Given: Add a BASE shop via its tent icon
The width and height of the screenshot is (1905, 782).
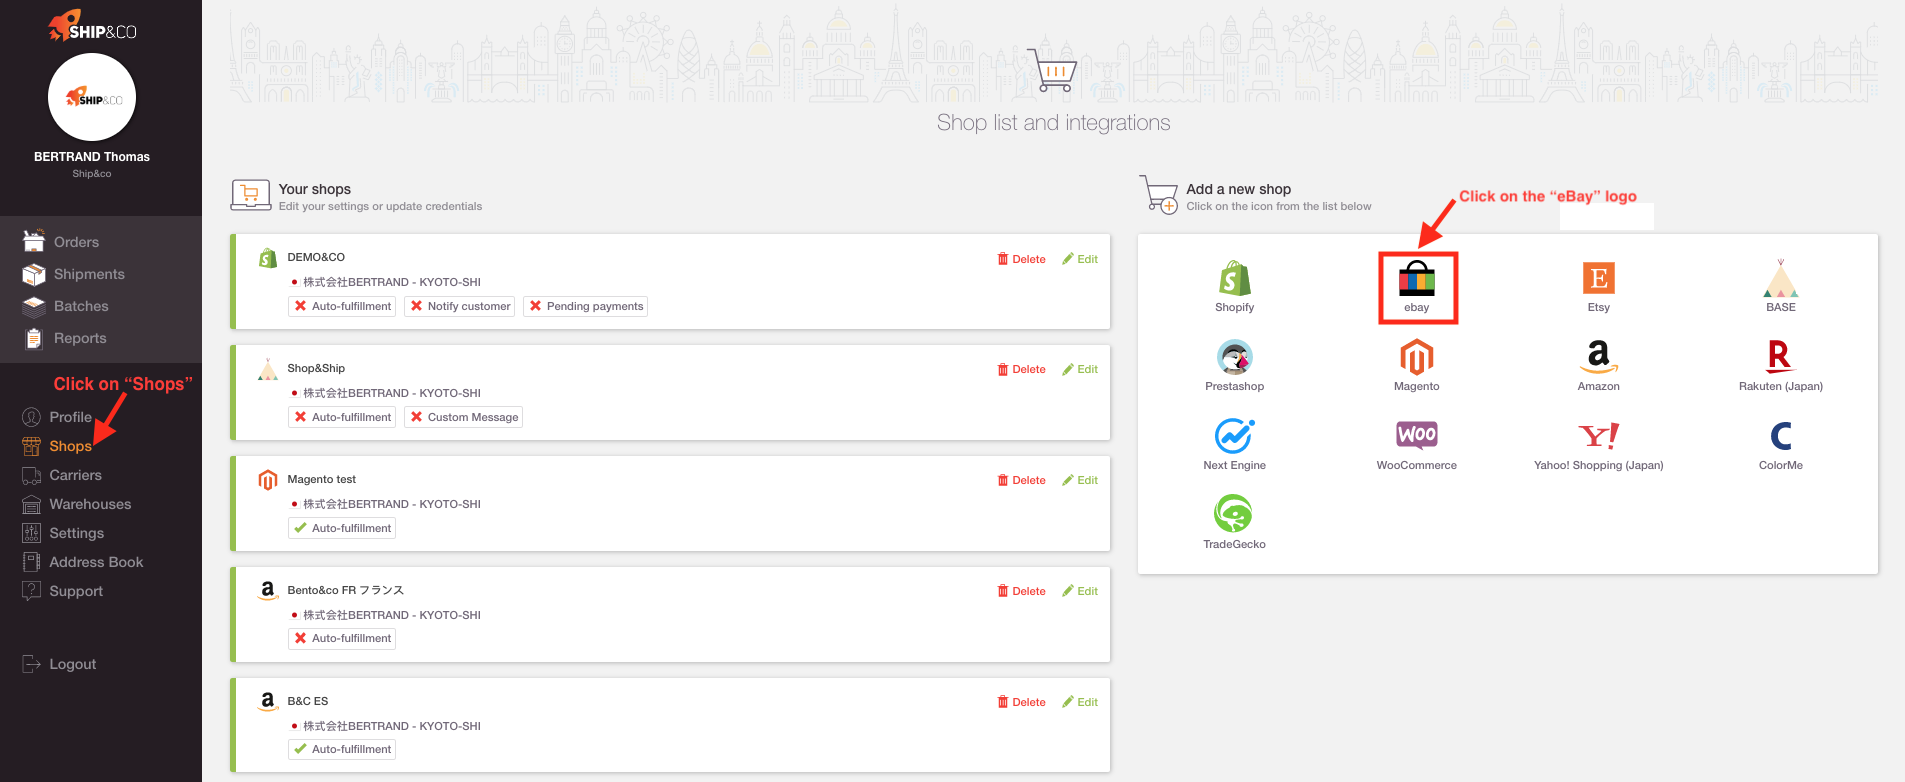Looking at the screenshot, I should point(1780,279).
